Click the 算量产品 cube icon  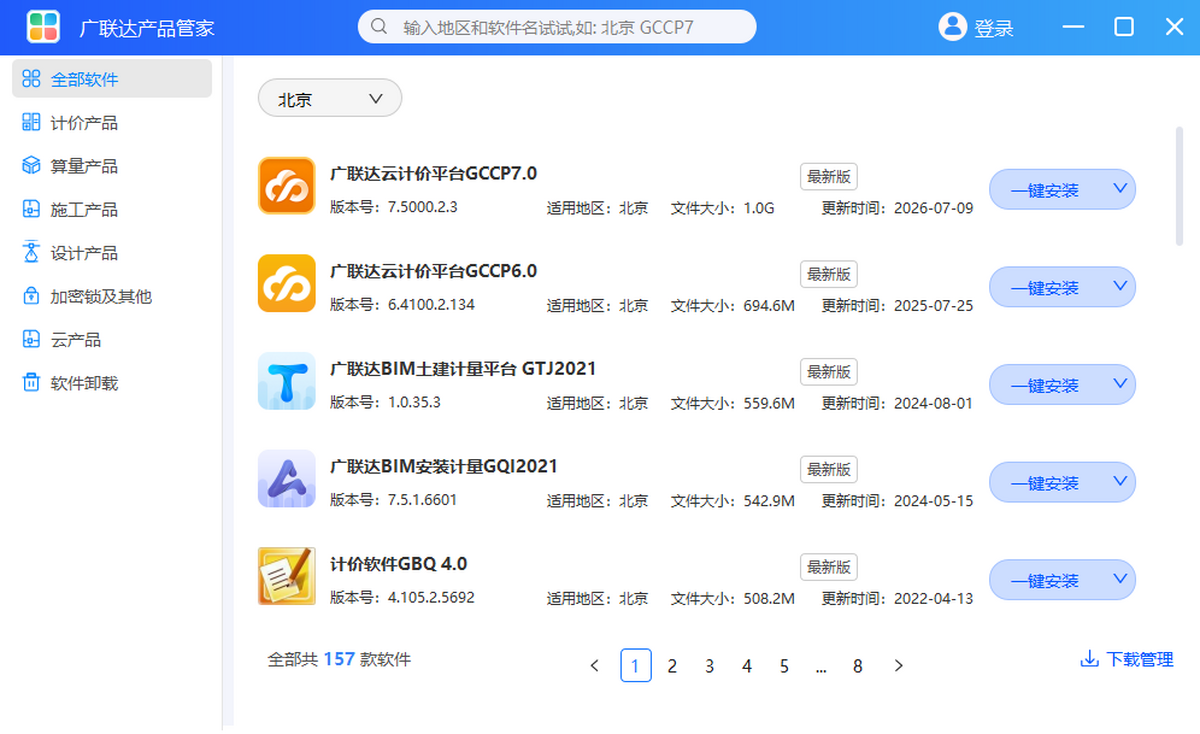click(31, 166)
